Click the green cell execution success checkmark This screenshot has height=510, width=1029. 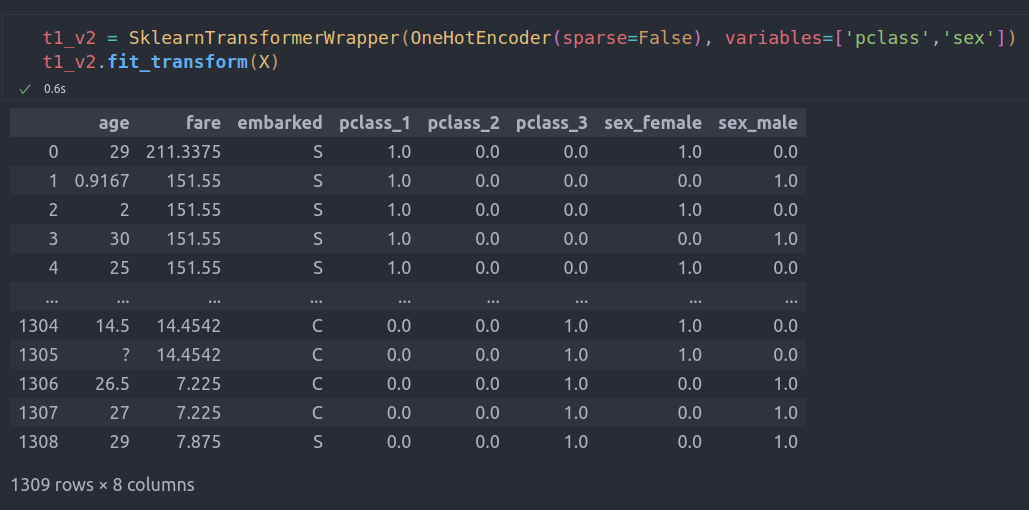coord(25,89)
